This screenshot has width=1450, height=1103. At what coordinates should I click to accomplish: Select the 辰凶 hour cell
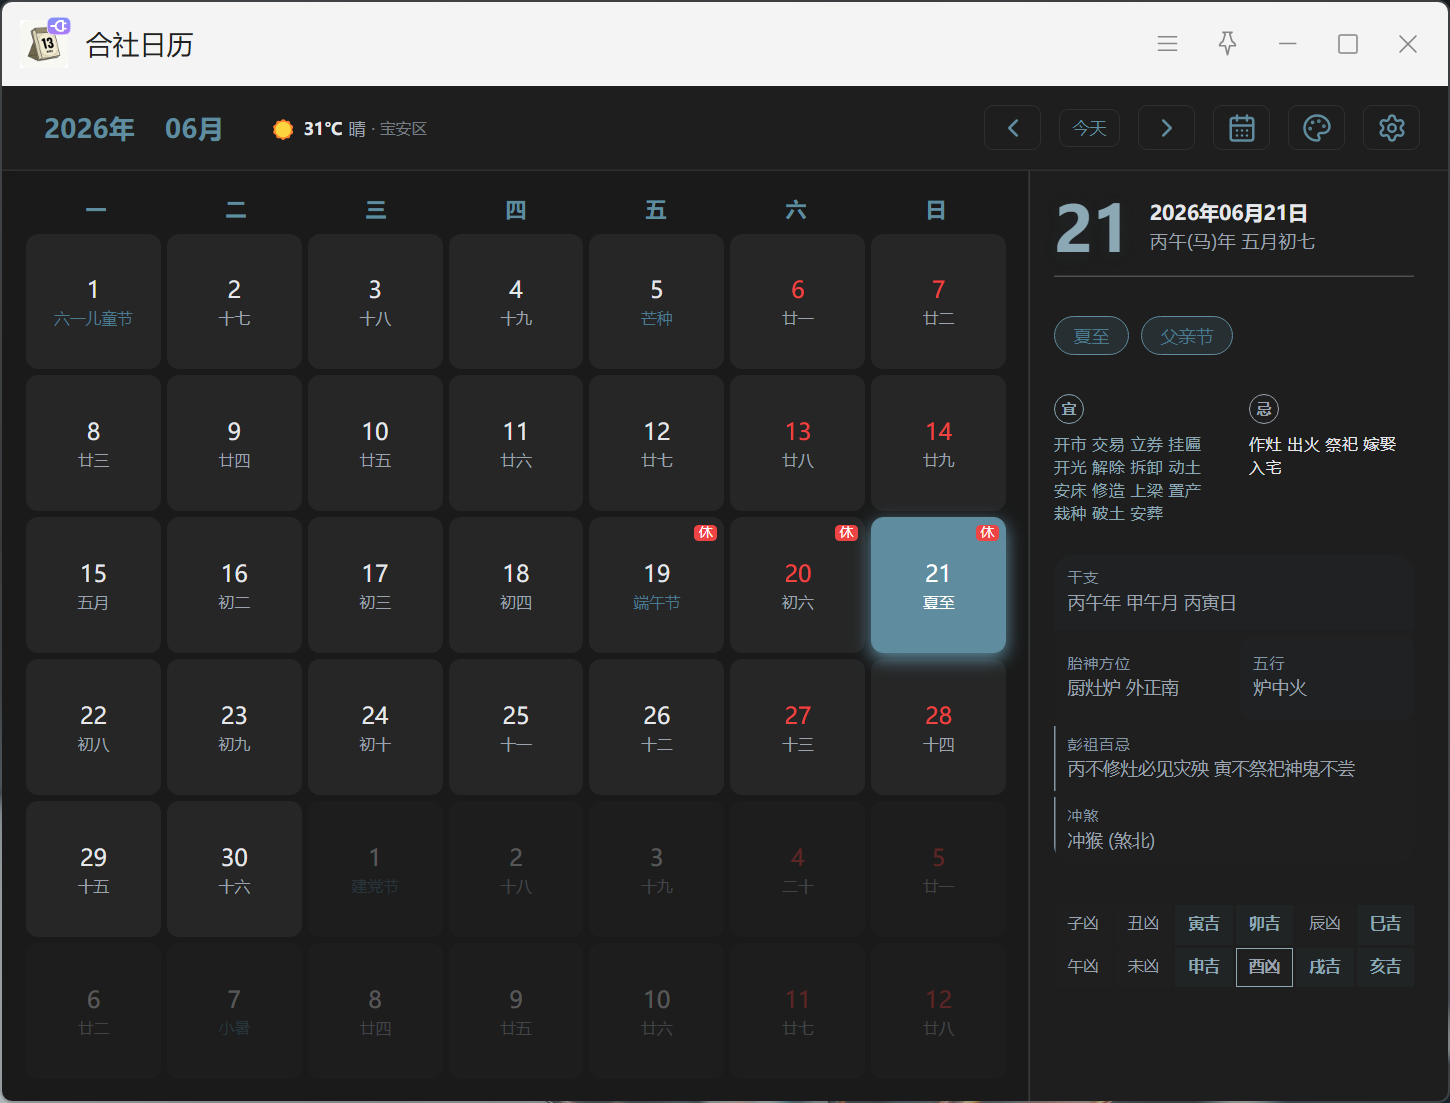(x=1325, y=924)
